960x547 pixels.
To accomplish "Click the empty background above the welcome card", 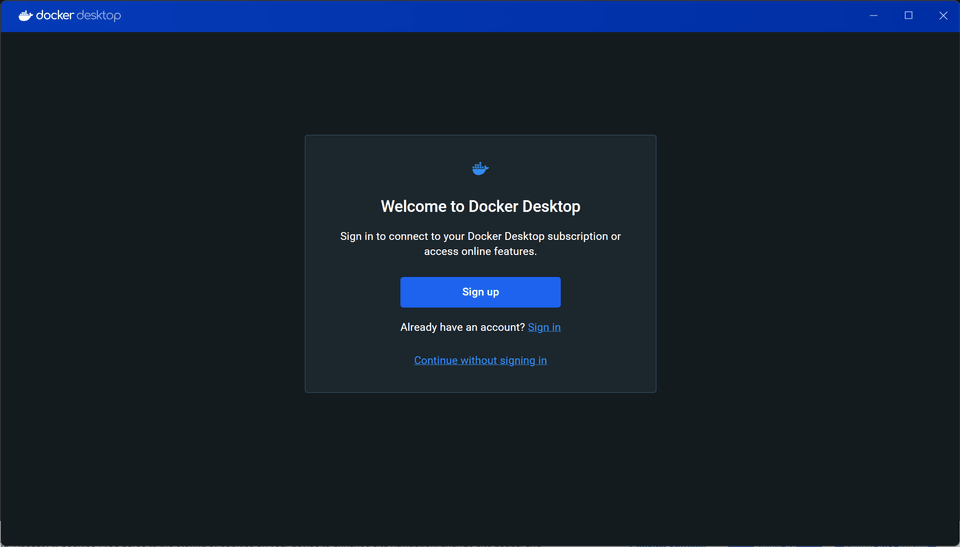I will click(x=480, y=84).
